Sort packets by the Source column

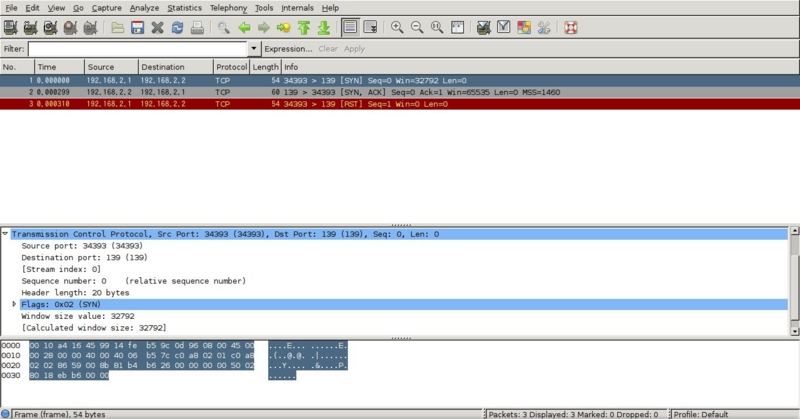point(112,67)
